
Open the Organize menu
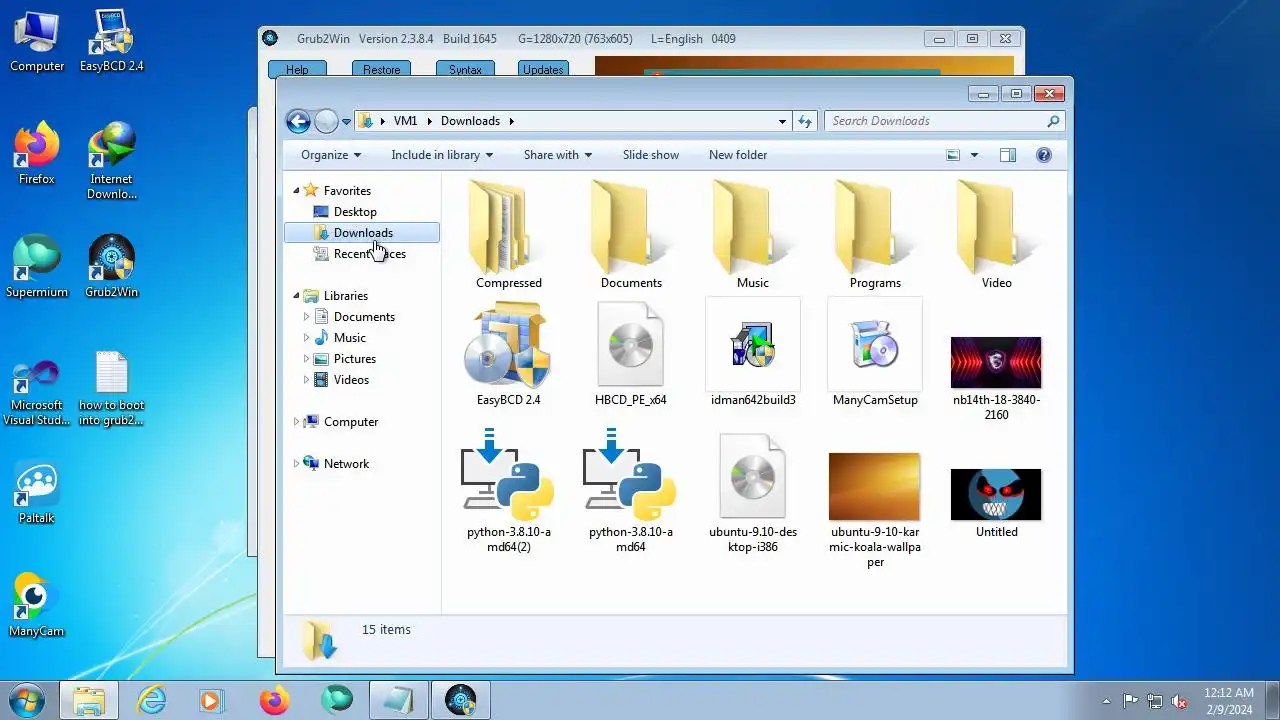tap(331, 155)
